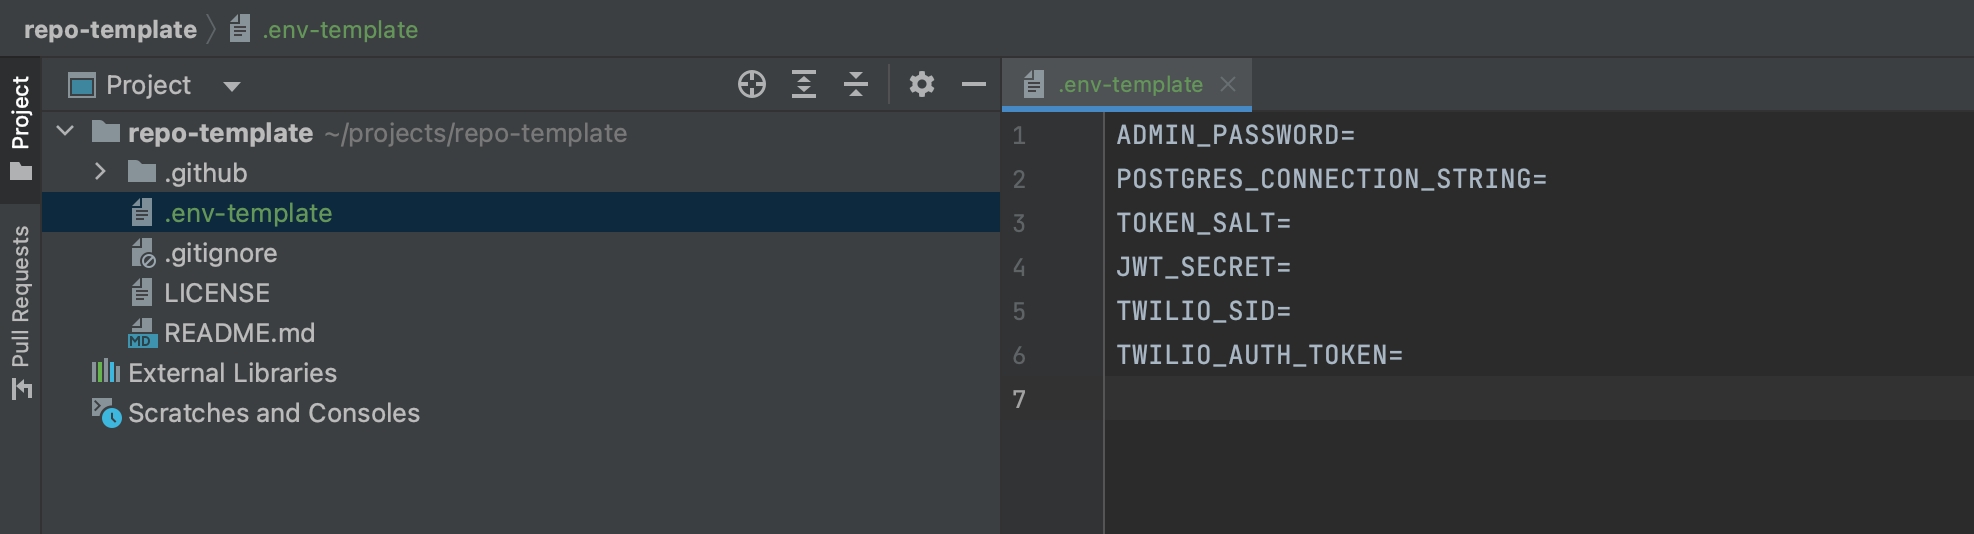
Task: Click the locate opened file crosshair icon
Action: tap(751, 85)
